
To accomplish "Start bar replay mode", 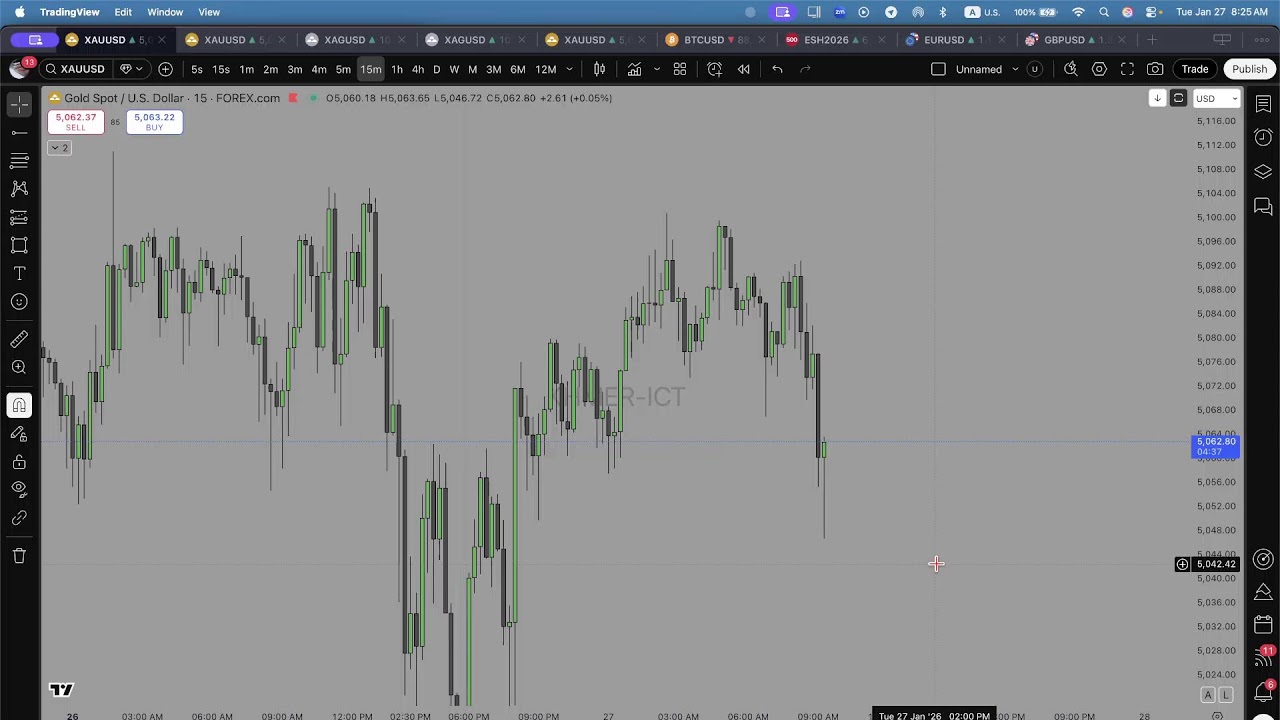I will click(744, 69).
